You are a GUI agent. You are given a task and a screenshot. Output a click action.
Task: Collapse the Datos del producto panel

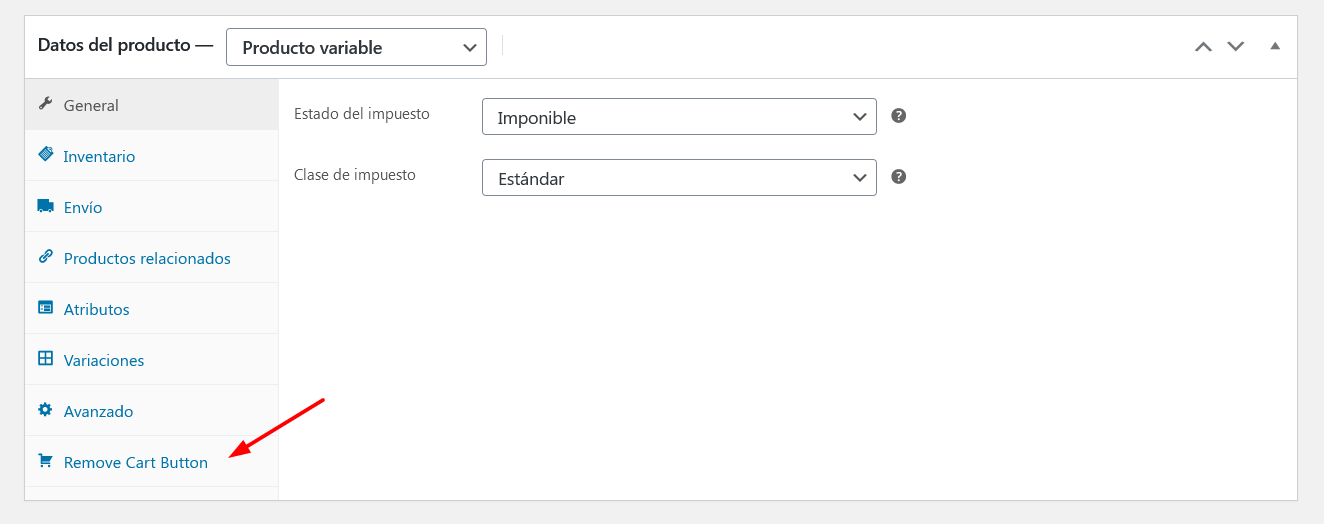coord(1275,46)
